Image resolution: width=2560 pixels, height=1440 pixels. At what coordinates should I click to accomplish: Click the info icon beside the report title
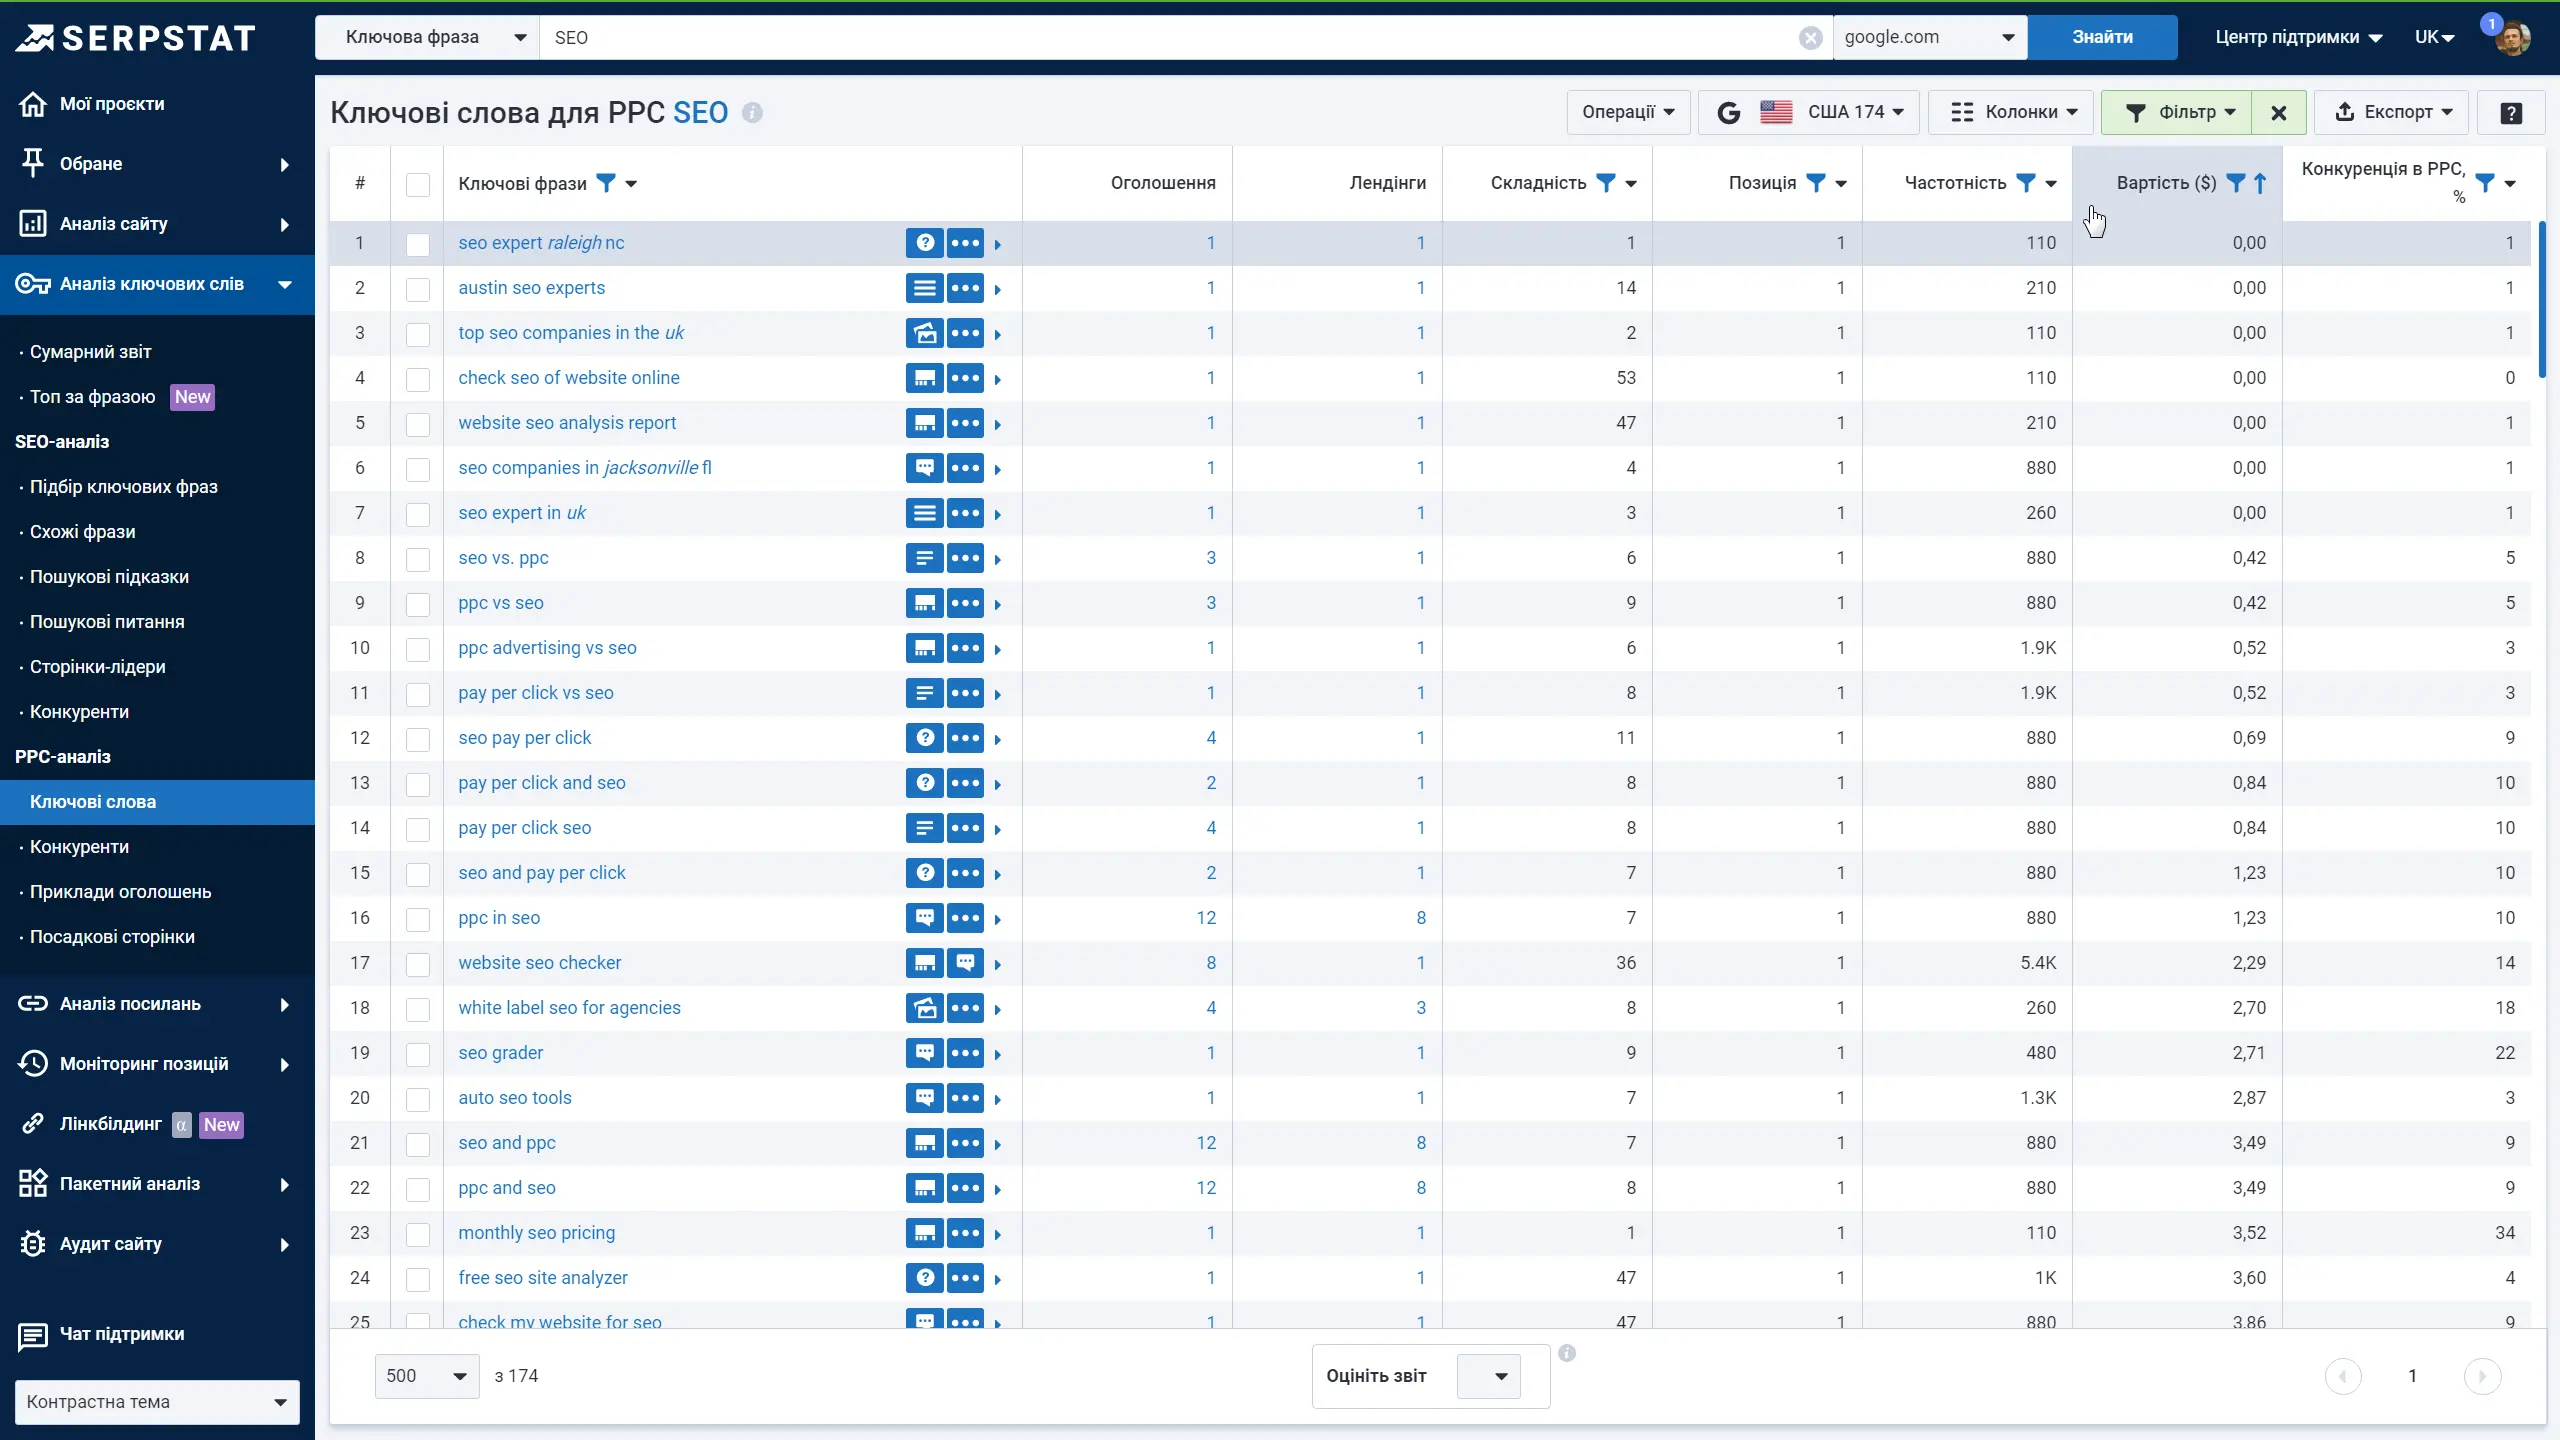pyautogui.click(x=752, y=113)
